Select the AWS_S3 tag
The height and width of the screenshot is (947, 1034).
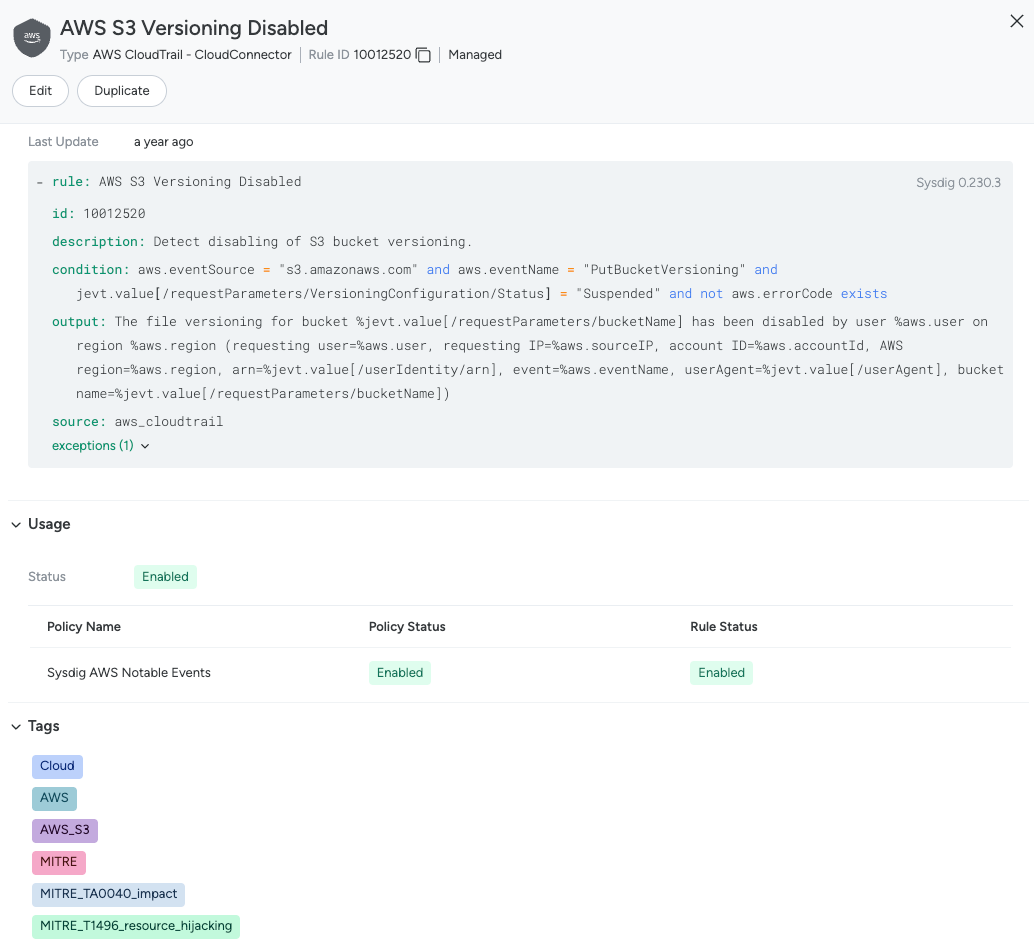(65, 830)
